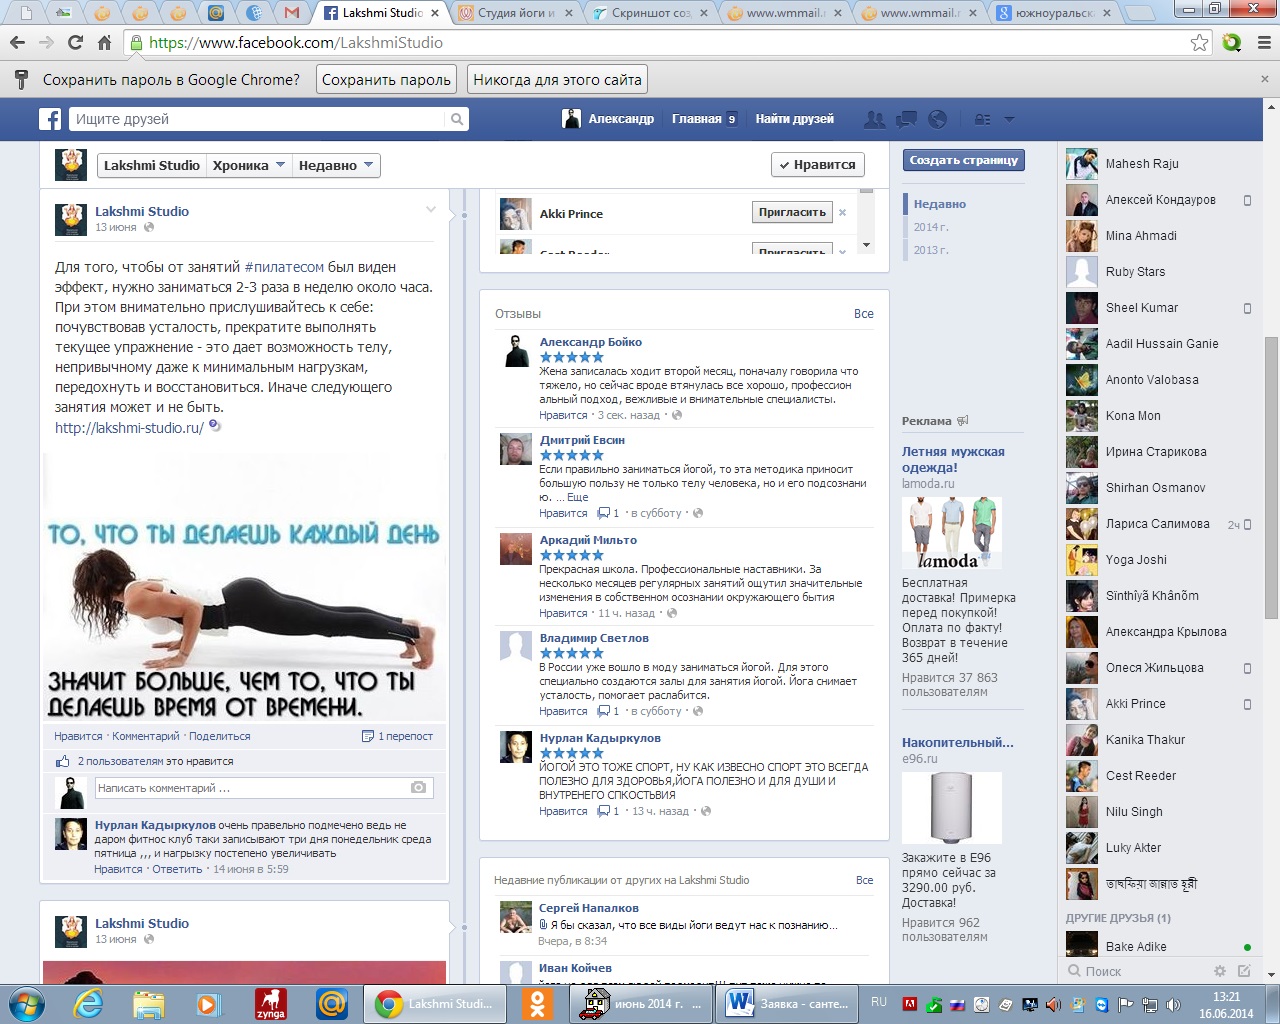Screen dimensions: 1280x1024
Task: Click the Facebook logo icon
Action: point(50,119)
